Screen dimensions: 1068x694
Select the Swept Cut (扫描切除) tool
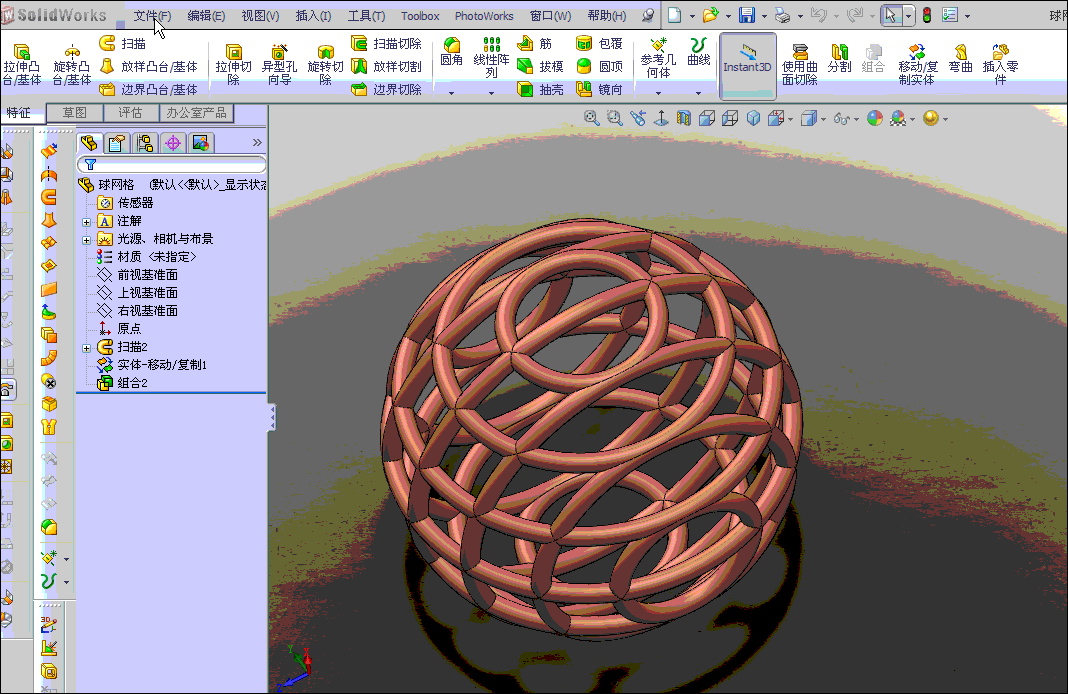pos(386,44)
